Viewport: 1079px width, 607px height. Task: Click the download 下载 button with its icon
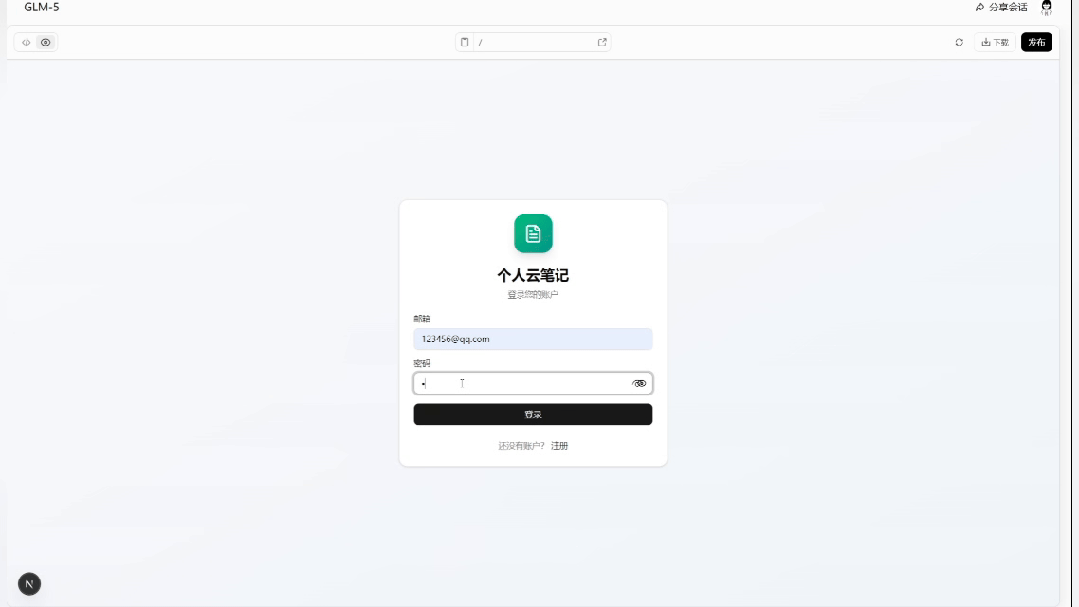pos(994,42)
